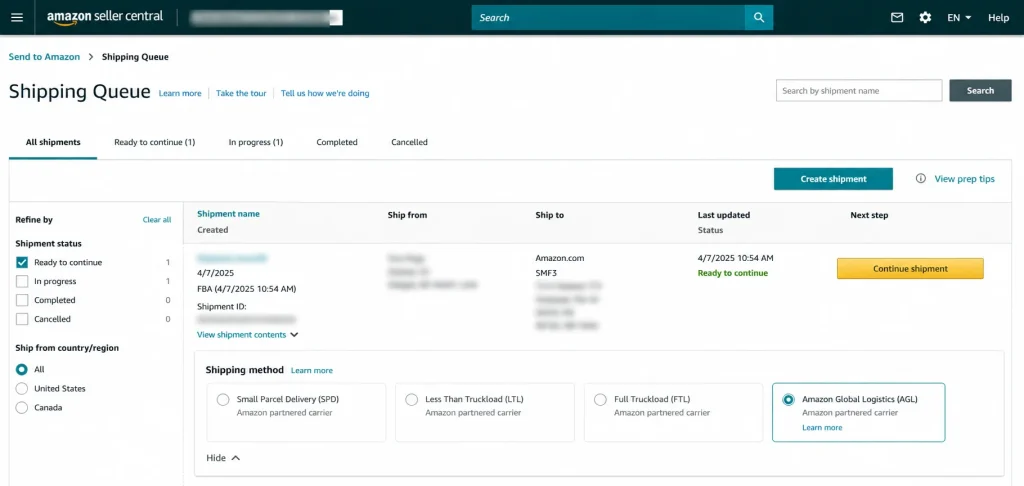1024x486 pixels.
Task: Click the Amazon Seller Central logo
Action: pos(104,18)
